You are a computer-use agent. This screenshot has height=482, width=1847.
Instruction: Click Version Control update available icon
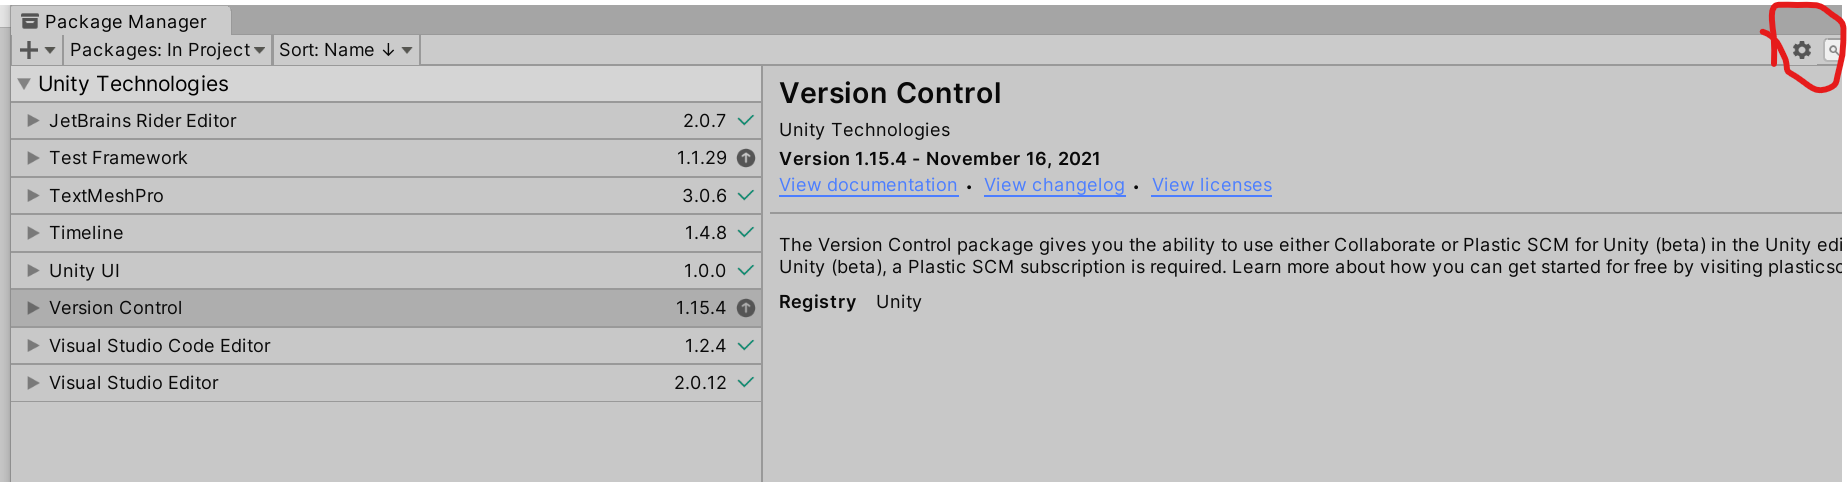[746, 308]
